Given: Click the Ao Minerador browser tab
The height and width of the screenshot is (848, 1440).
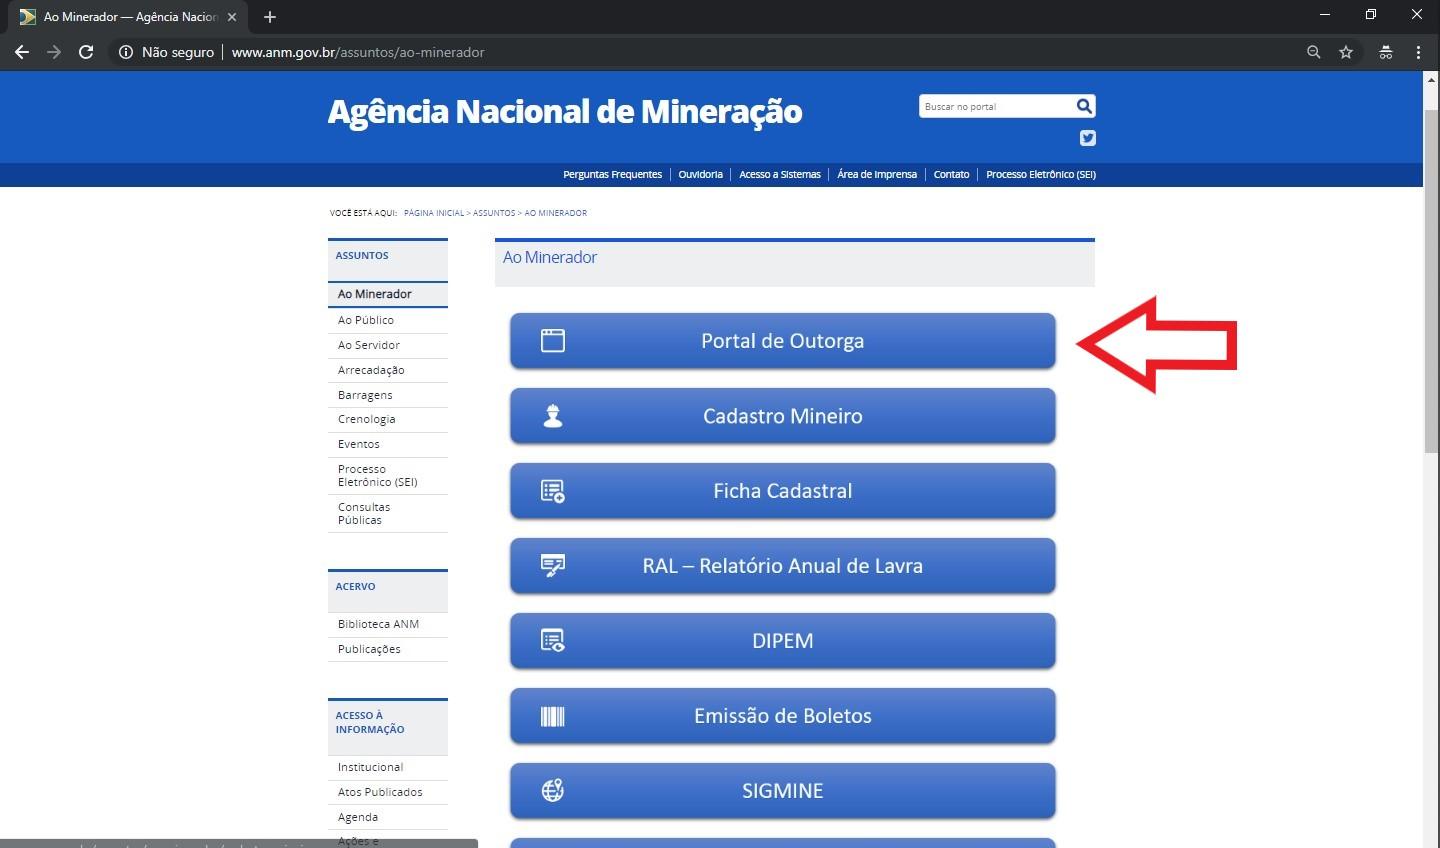Looking at the screenshot, I should click(x=128, y=17).
